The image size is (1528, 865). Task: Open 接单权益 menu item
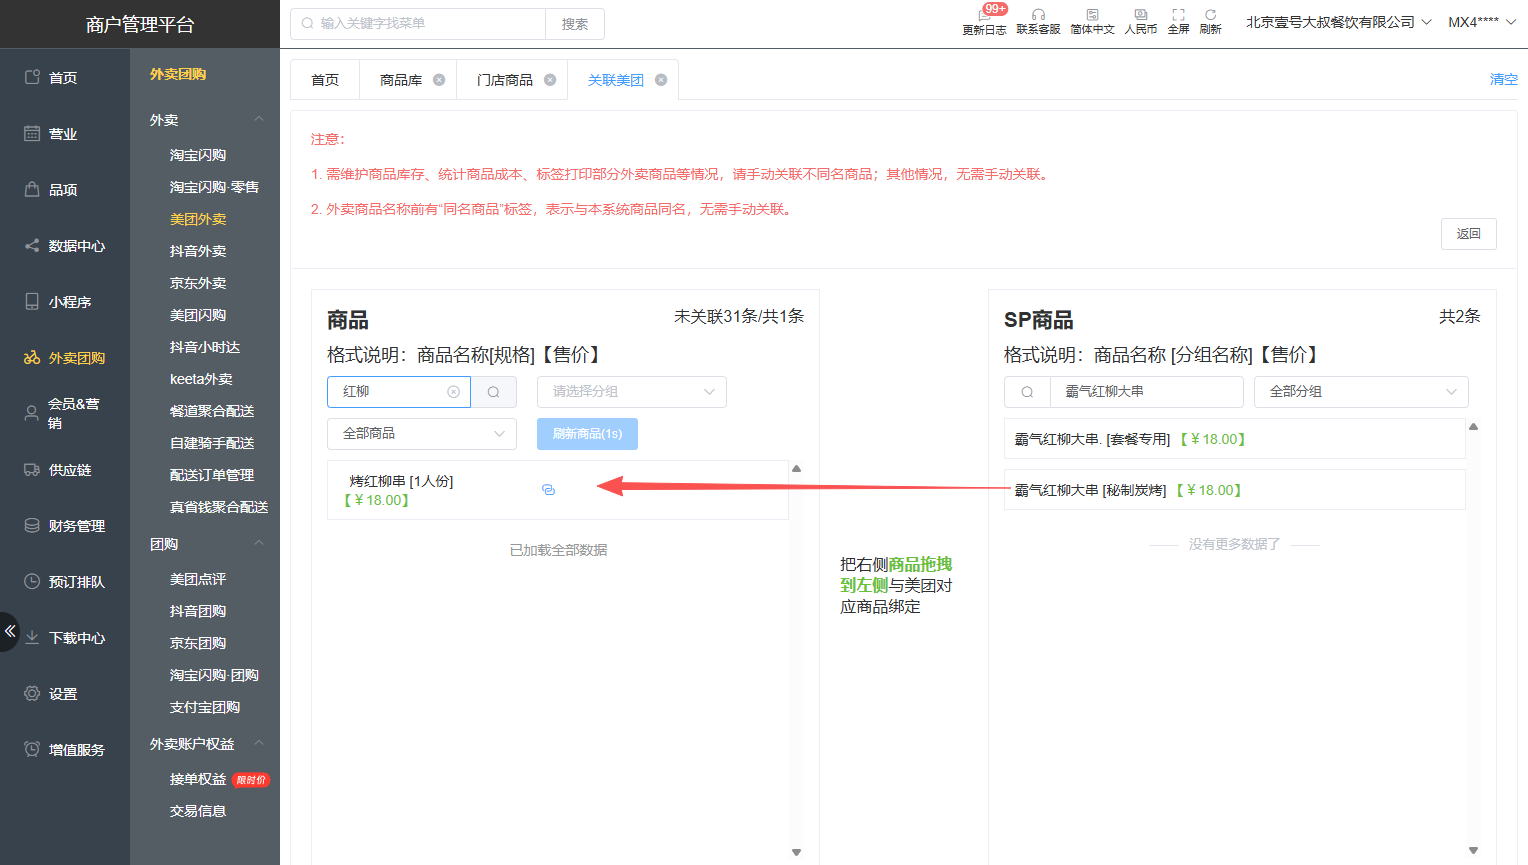198,779
